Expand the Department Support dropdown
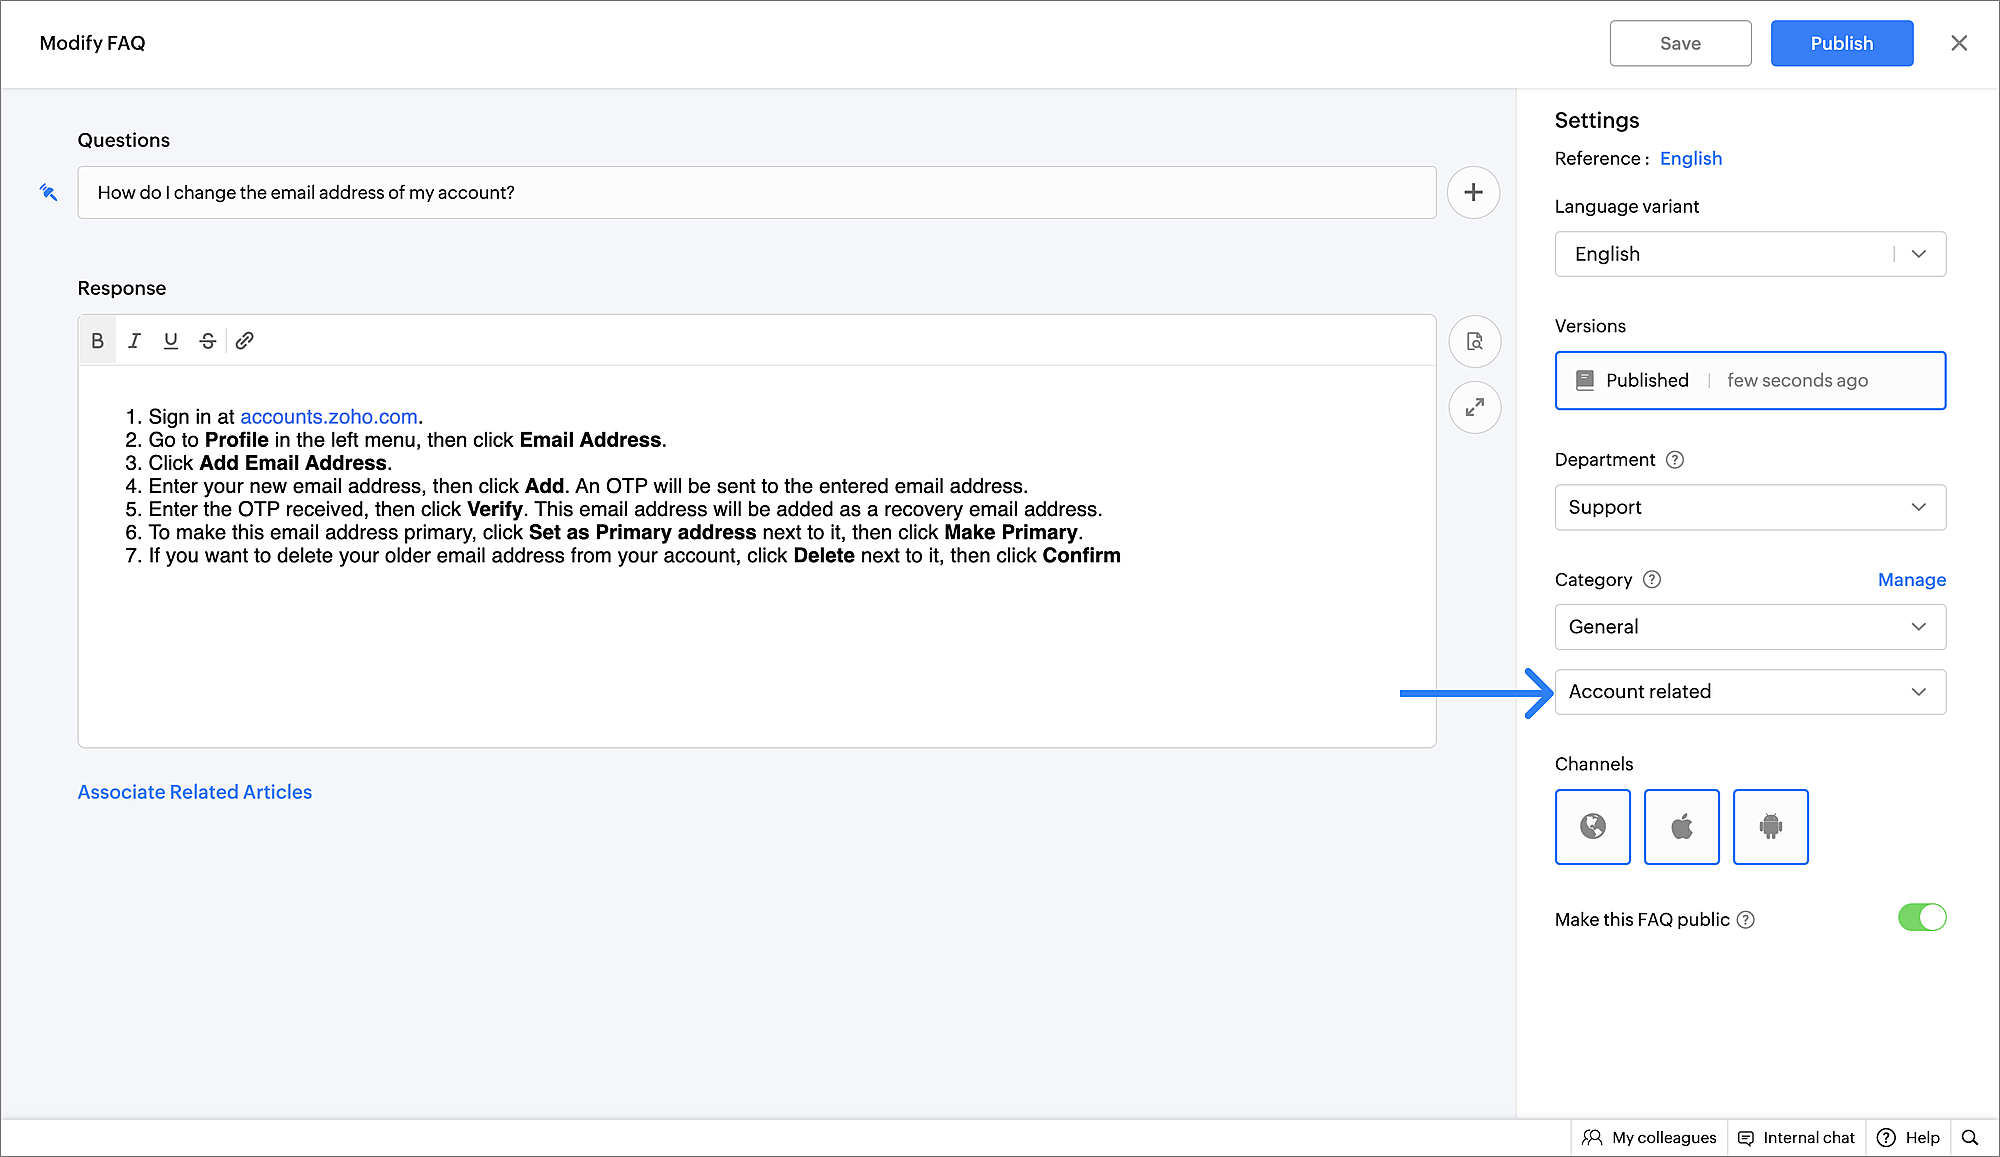2000x1157 pixels. click(1749, 507)
